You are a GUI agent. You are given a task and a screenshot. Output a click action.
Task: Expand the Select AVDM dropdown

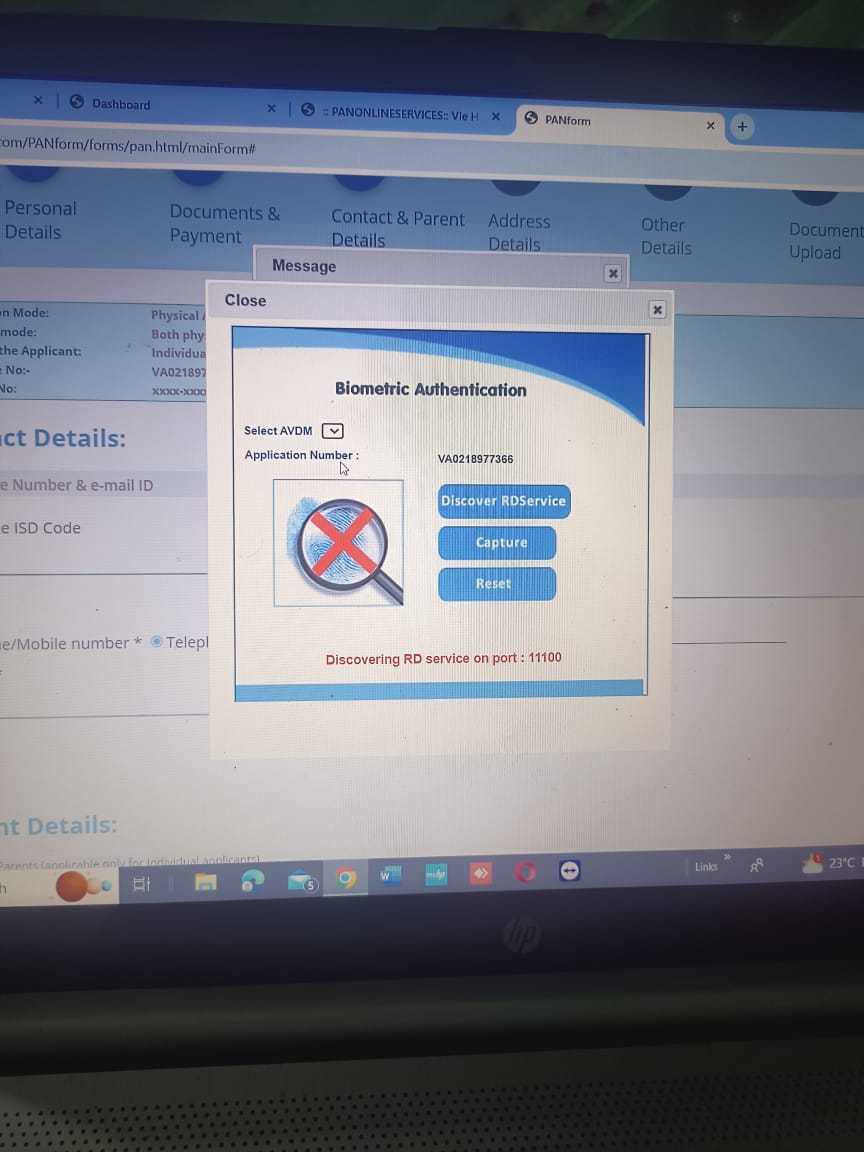[333, 431]
